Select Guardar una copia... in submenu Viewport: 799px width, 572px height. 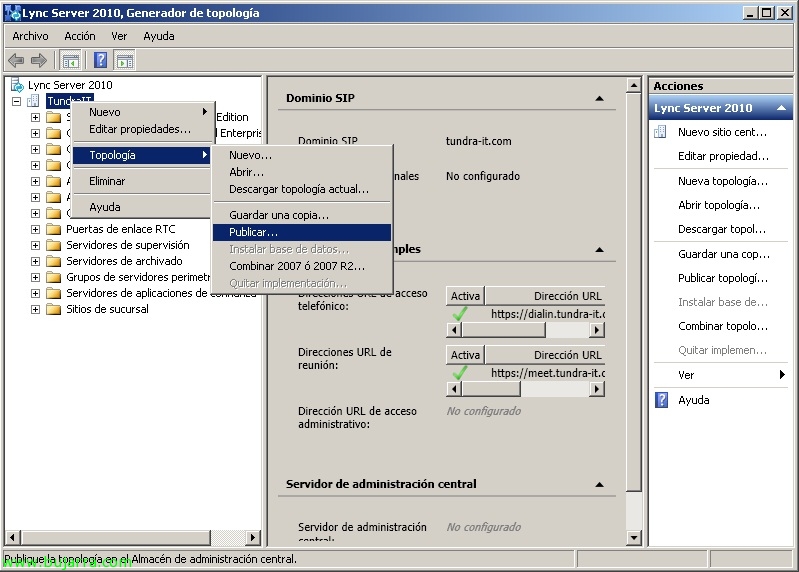[x=302, y=215]
